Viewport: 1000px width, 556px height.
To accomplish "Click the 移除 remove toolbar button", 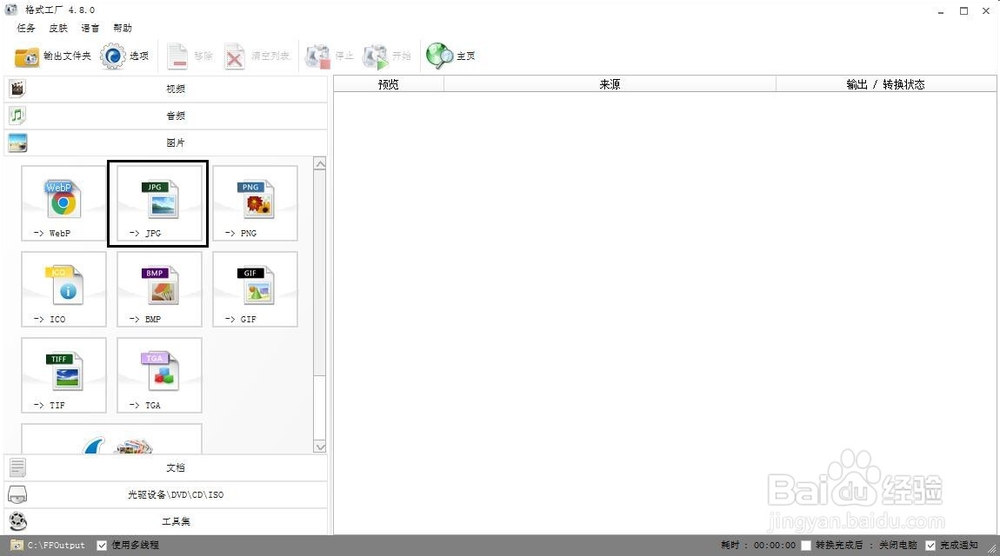I will tap(189, 56).
